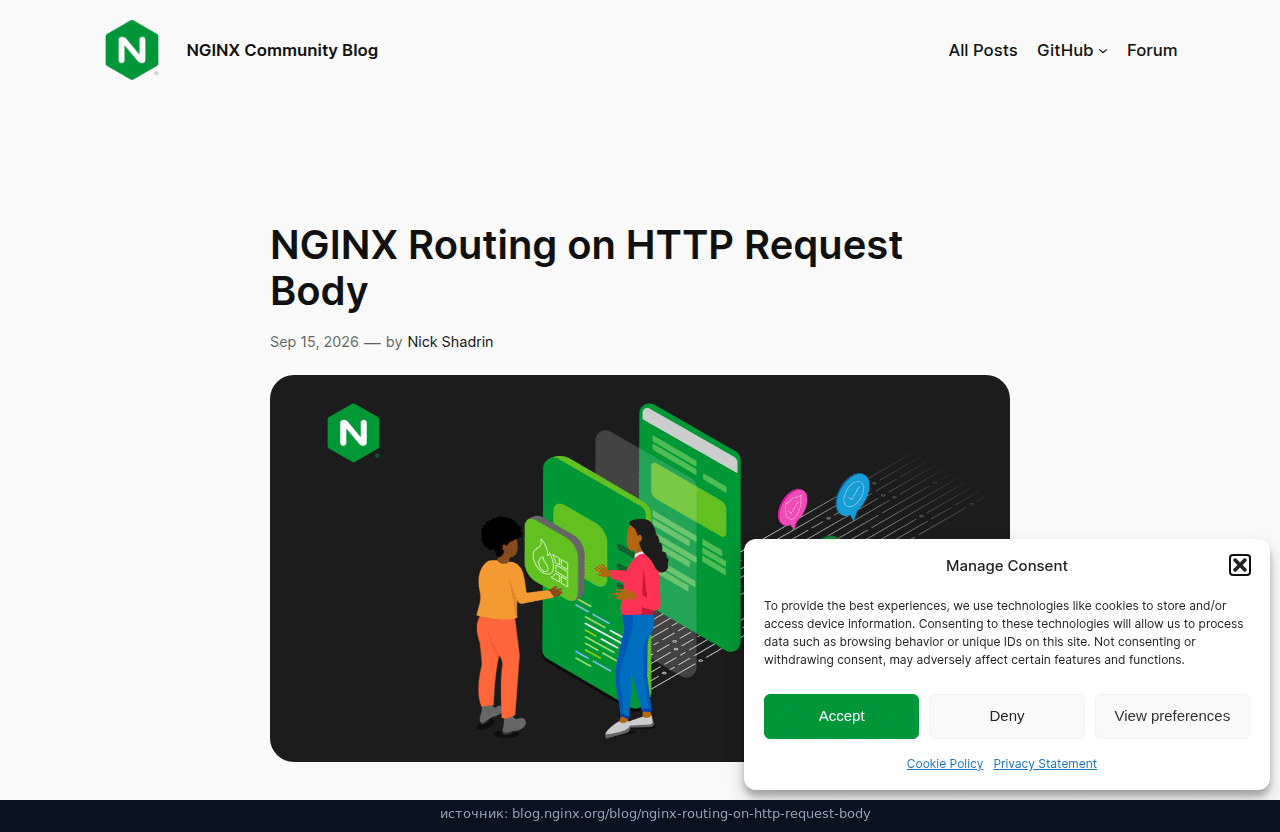Screen dimensions: 1280x832
Task: Open View preferences for cookies
Action: click(x=1172, y=716)
